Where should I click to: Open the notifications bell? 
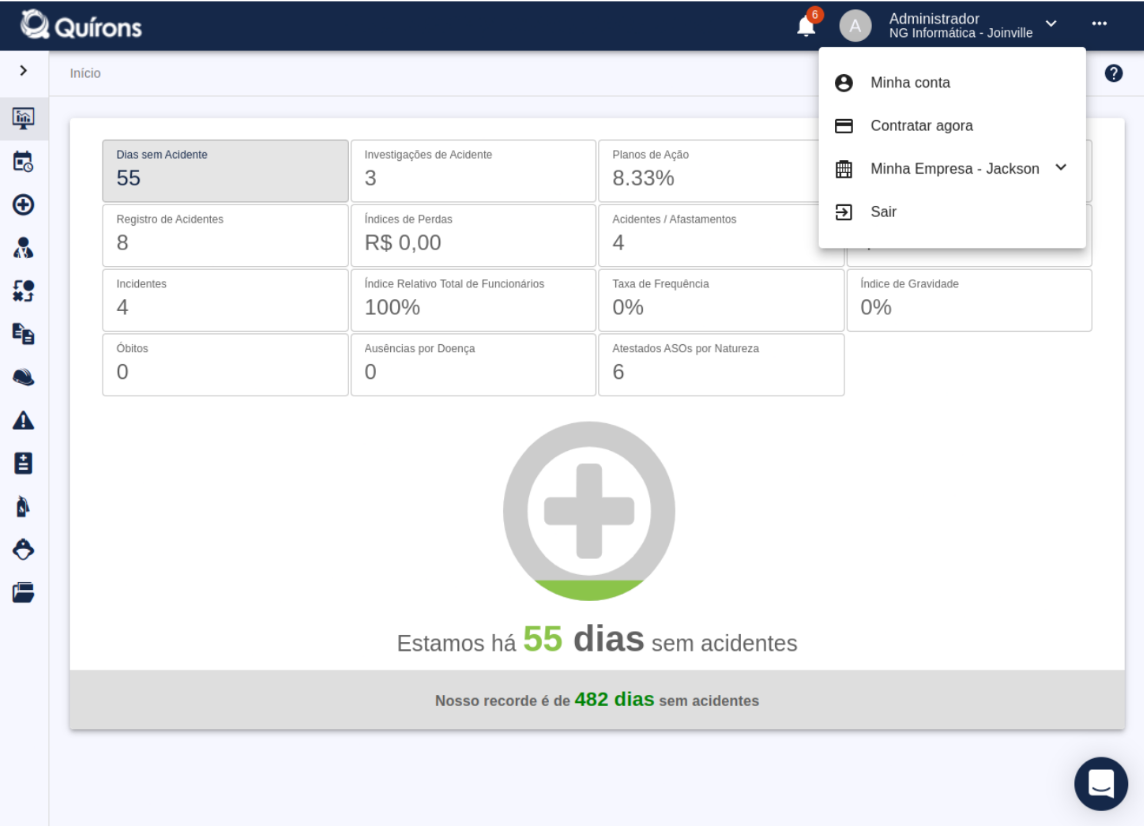(x=805, y=26)
